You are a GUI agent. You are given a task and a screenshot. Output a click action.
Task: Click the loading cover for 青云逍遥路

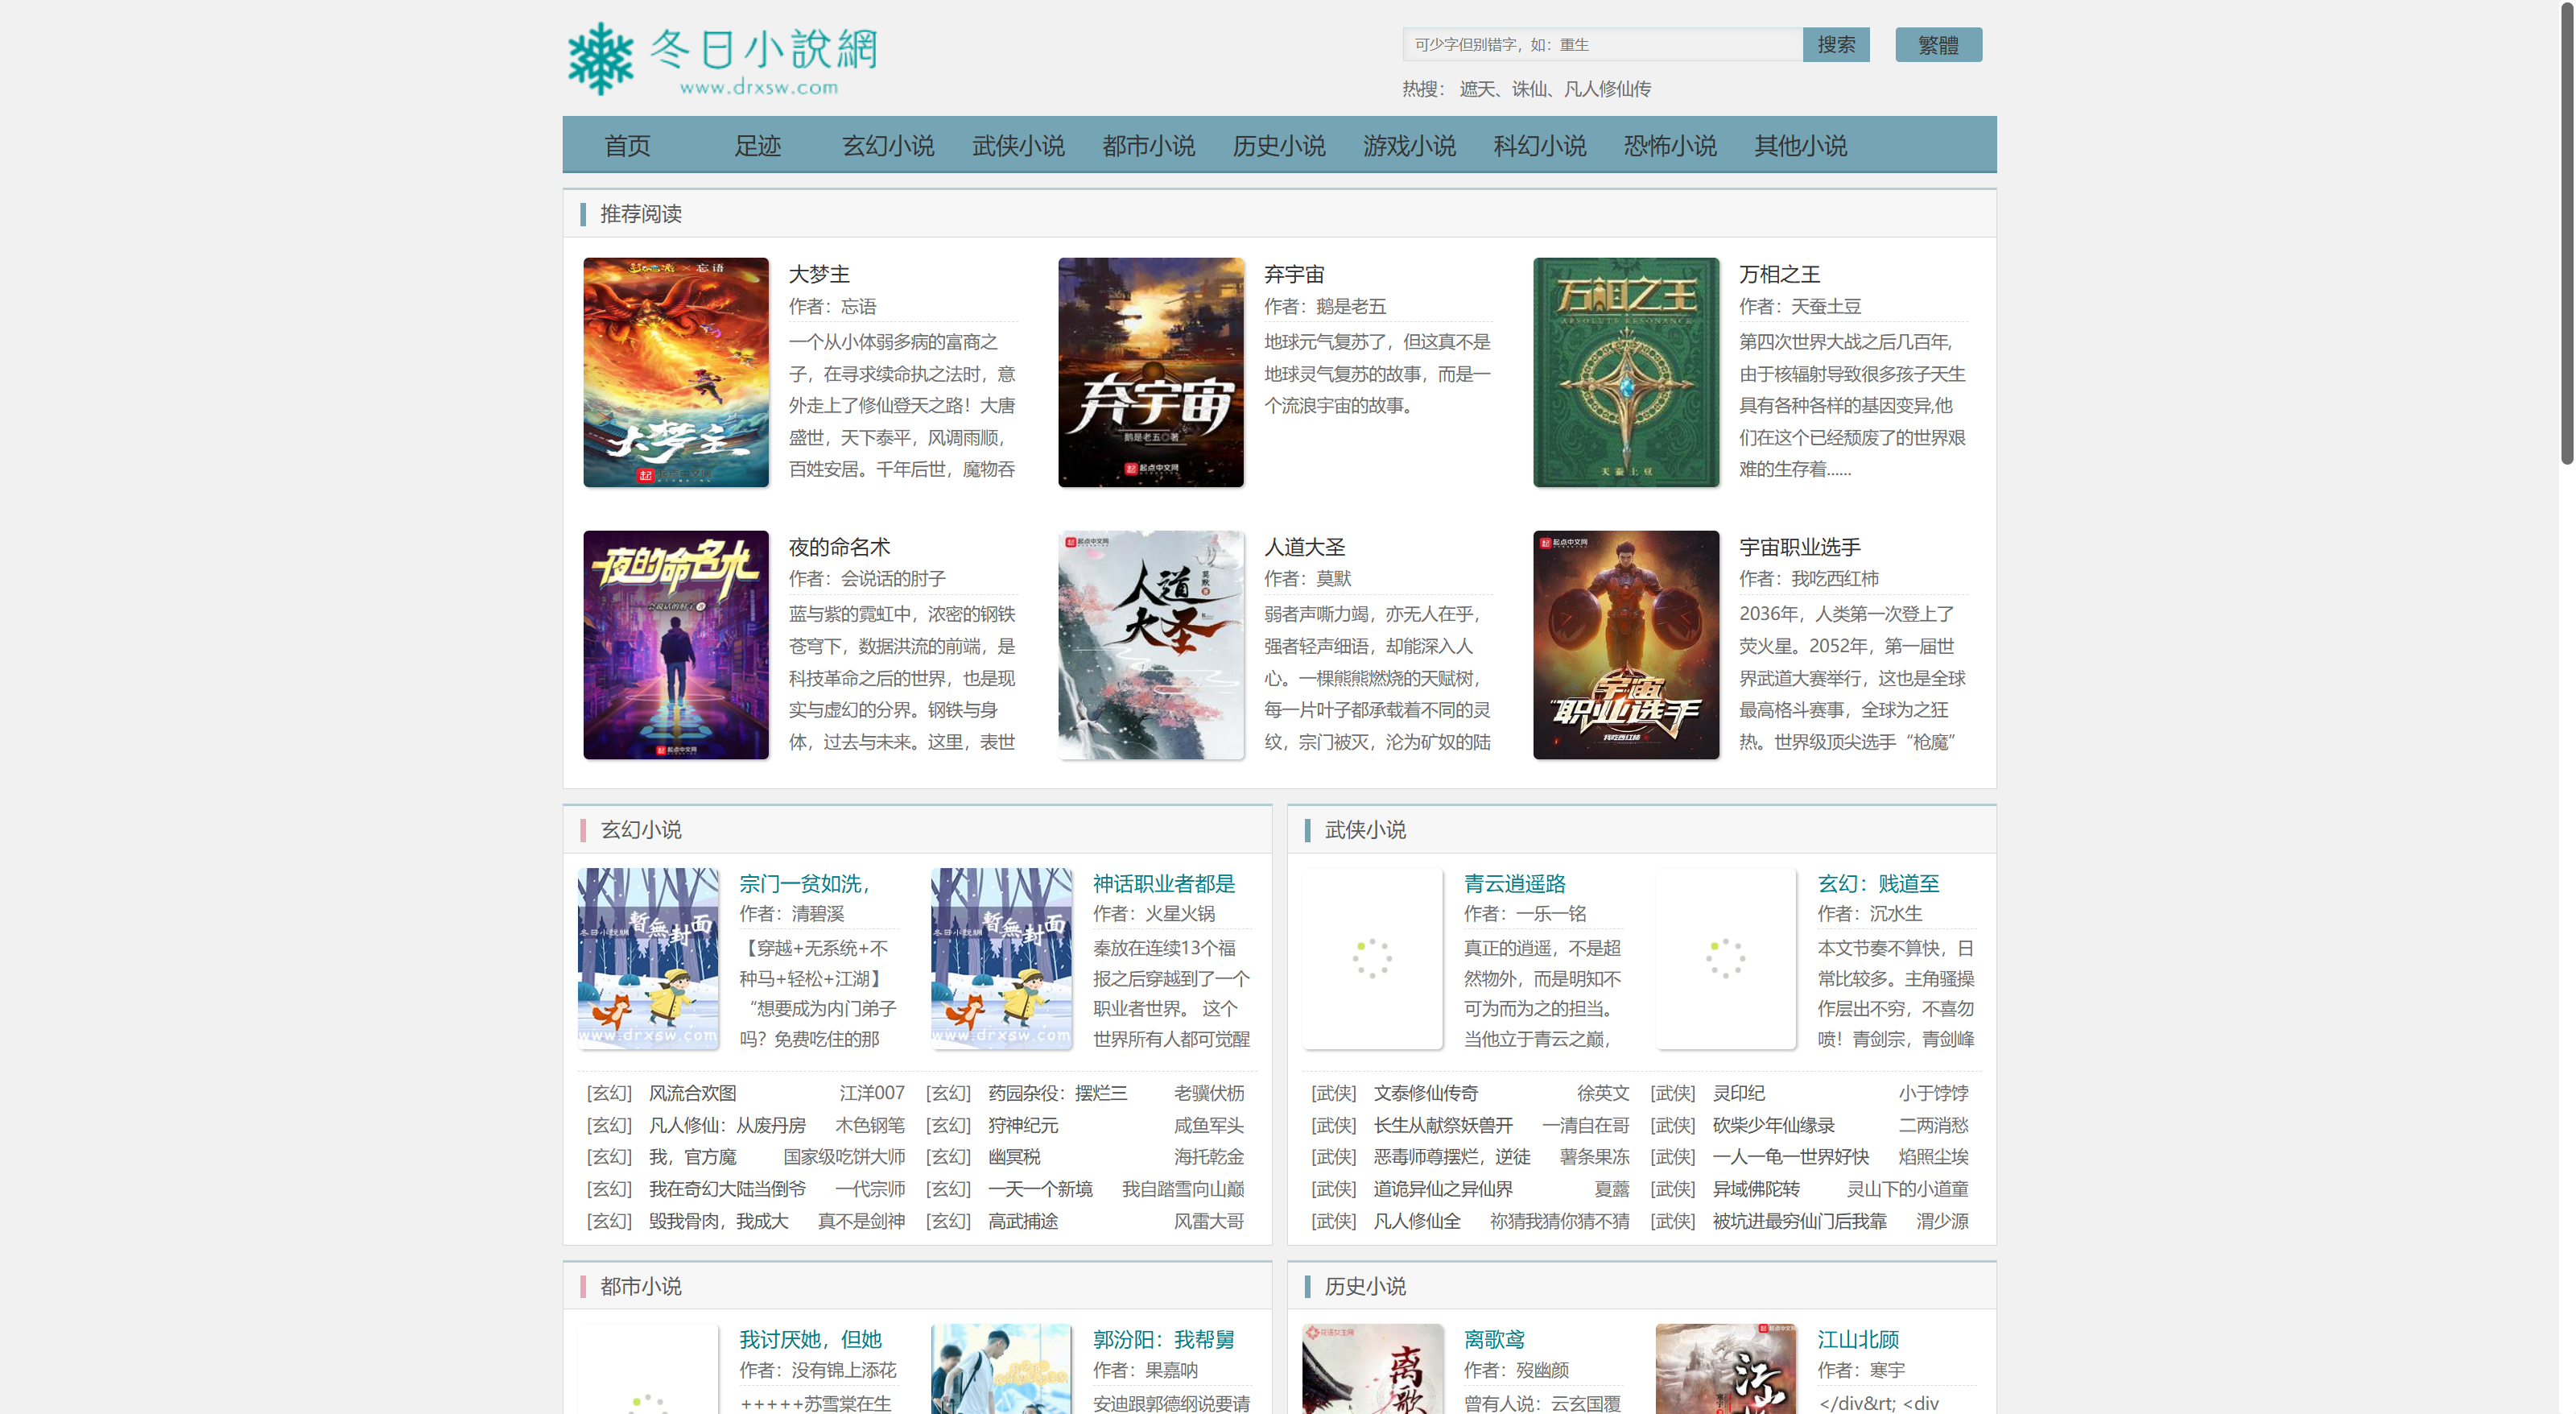1372,957
